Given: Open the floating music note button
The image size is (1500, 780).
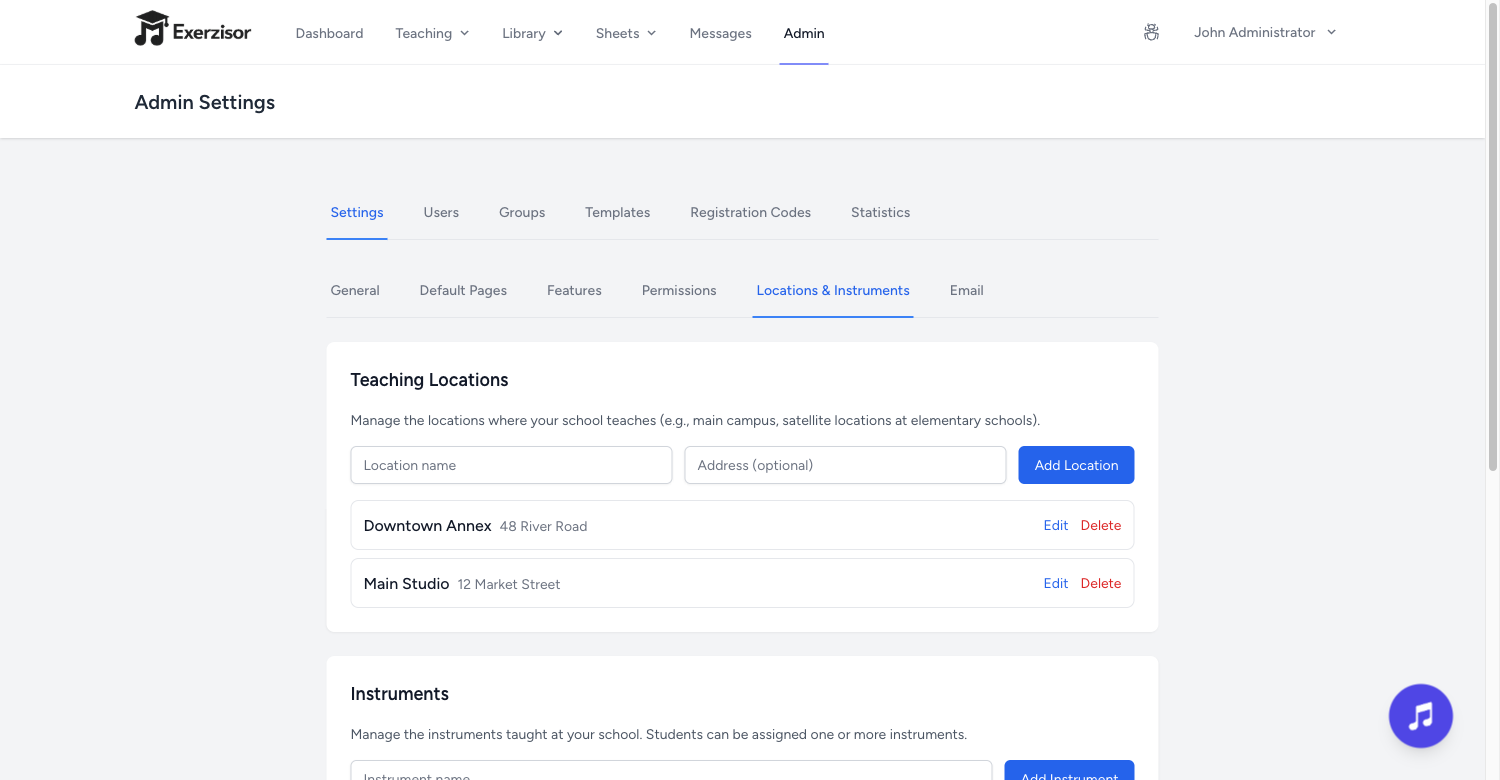Looking at the screenshot, I should click(x=1420, y=716).
